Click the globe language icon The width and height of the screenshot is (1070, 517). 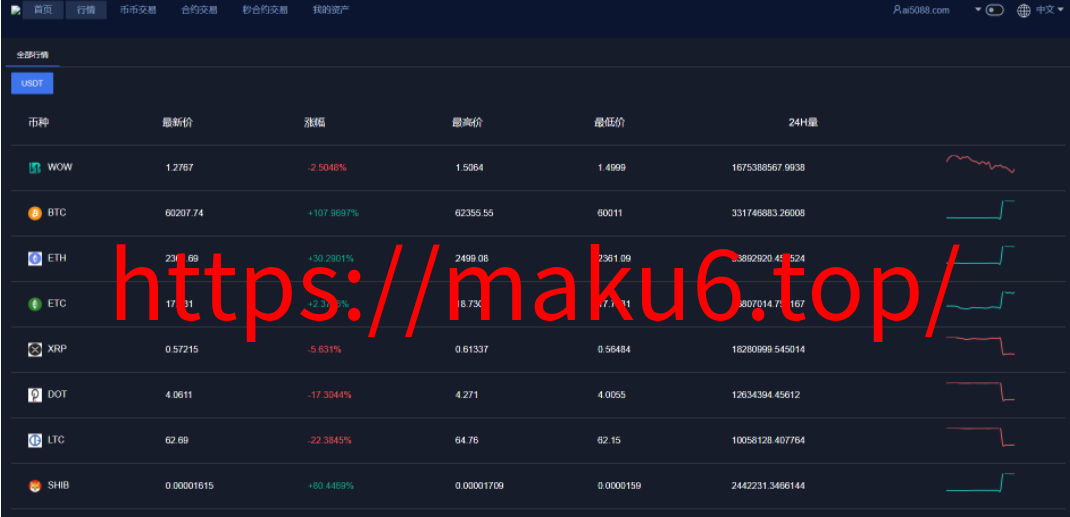pos(1024,10)
